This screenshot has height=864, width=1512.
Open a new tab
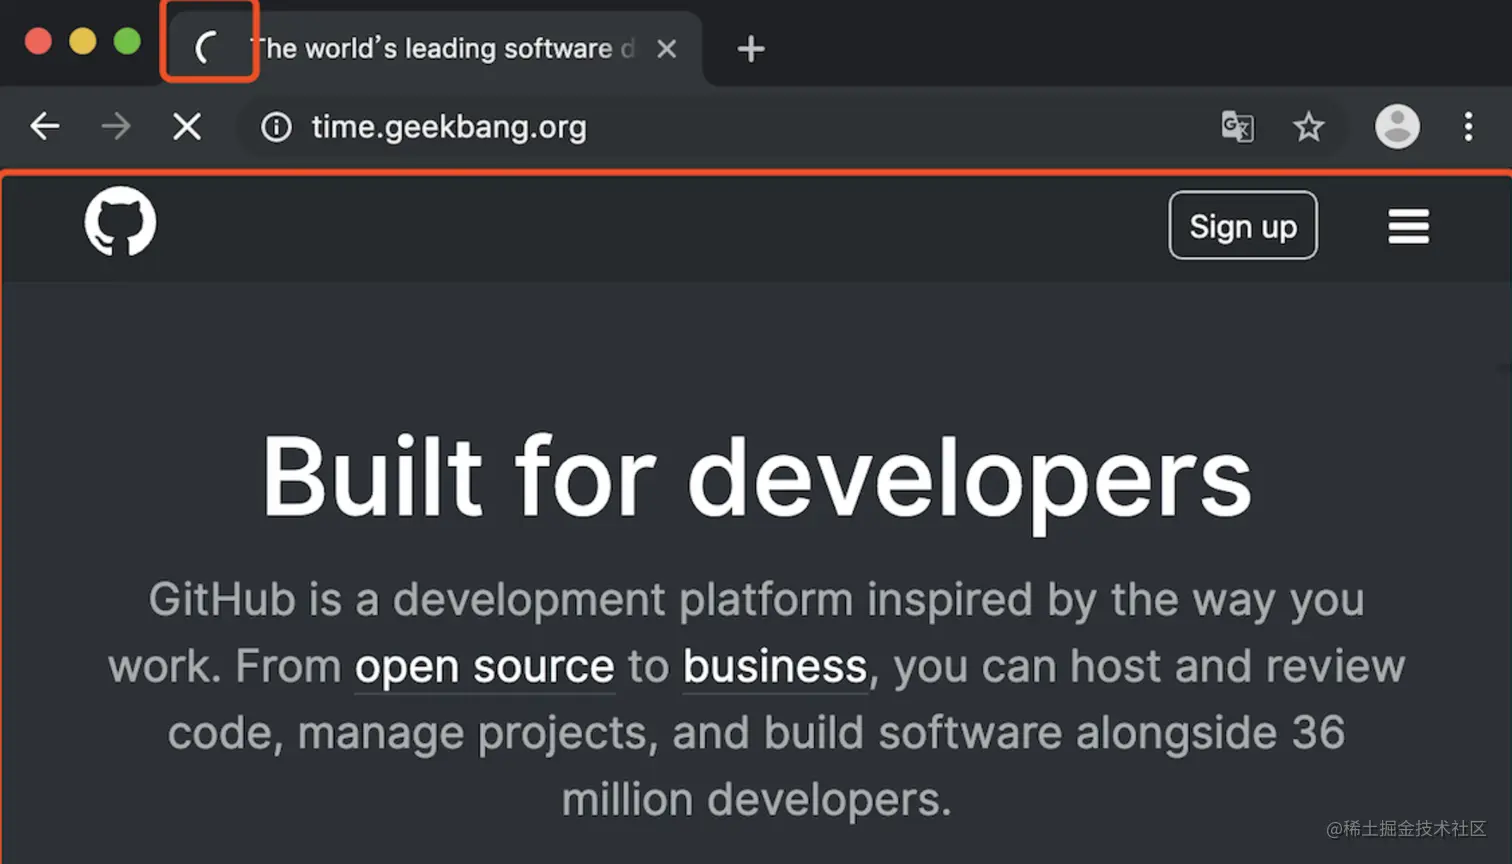tap(751, 49)
